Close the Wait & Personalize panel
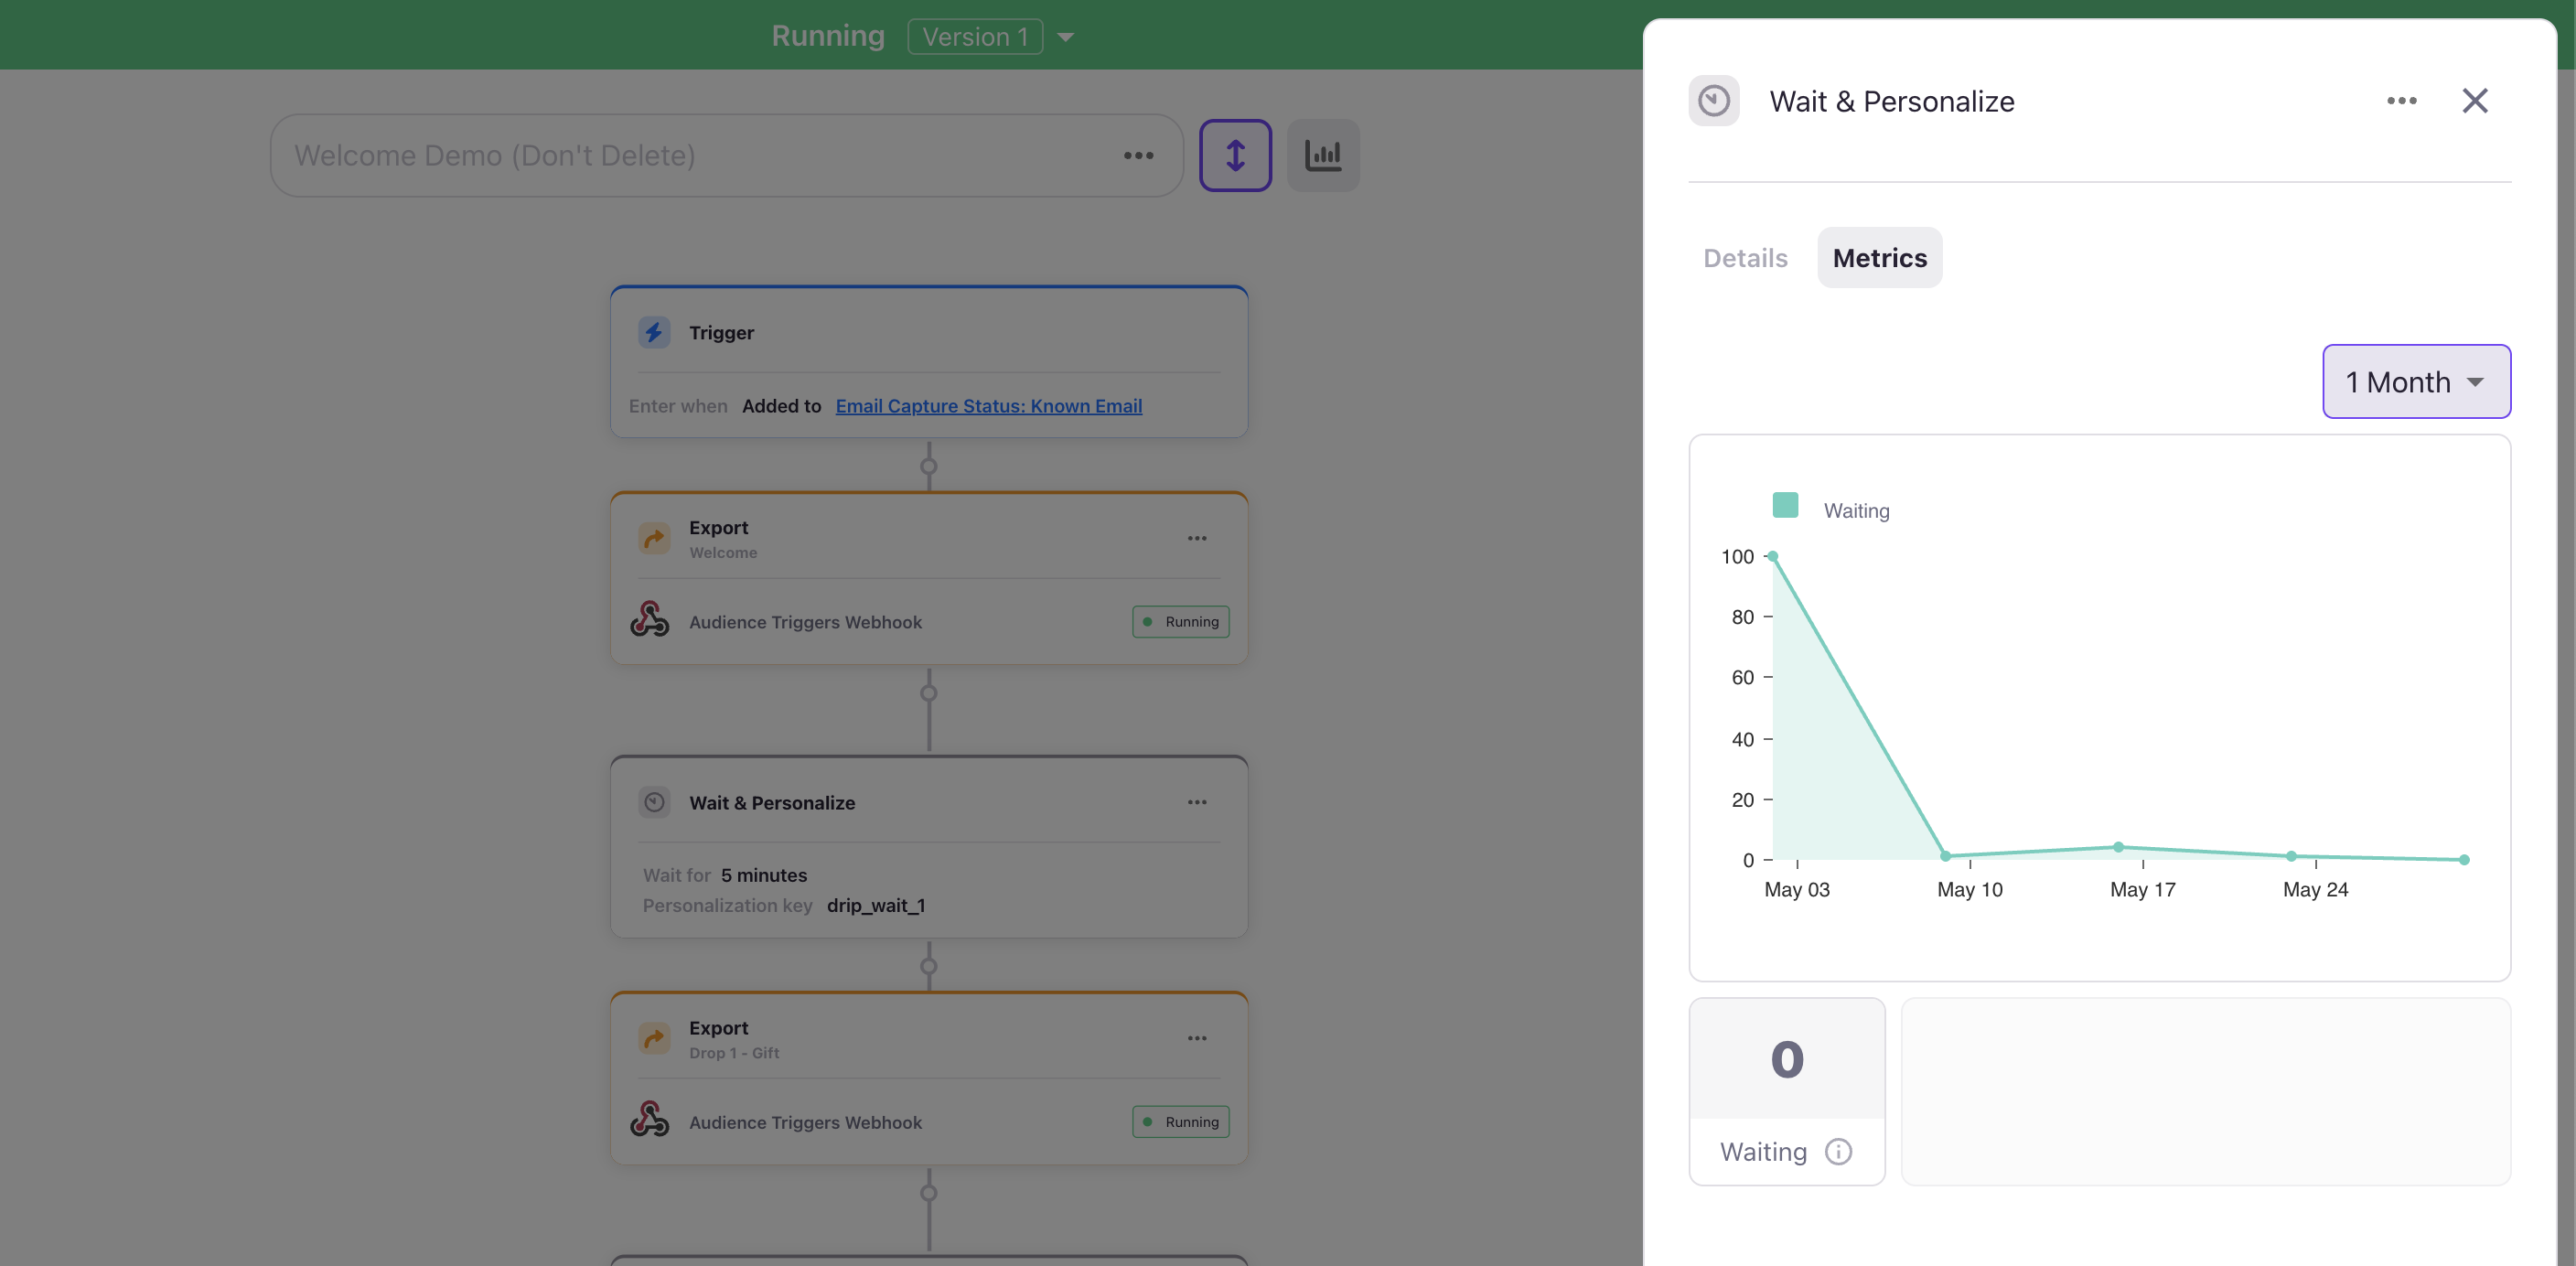The height and width of the screenshot is (1266, 2576). pos(2474,101)
